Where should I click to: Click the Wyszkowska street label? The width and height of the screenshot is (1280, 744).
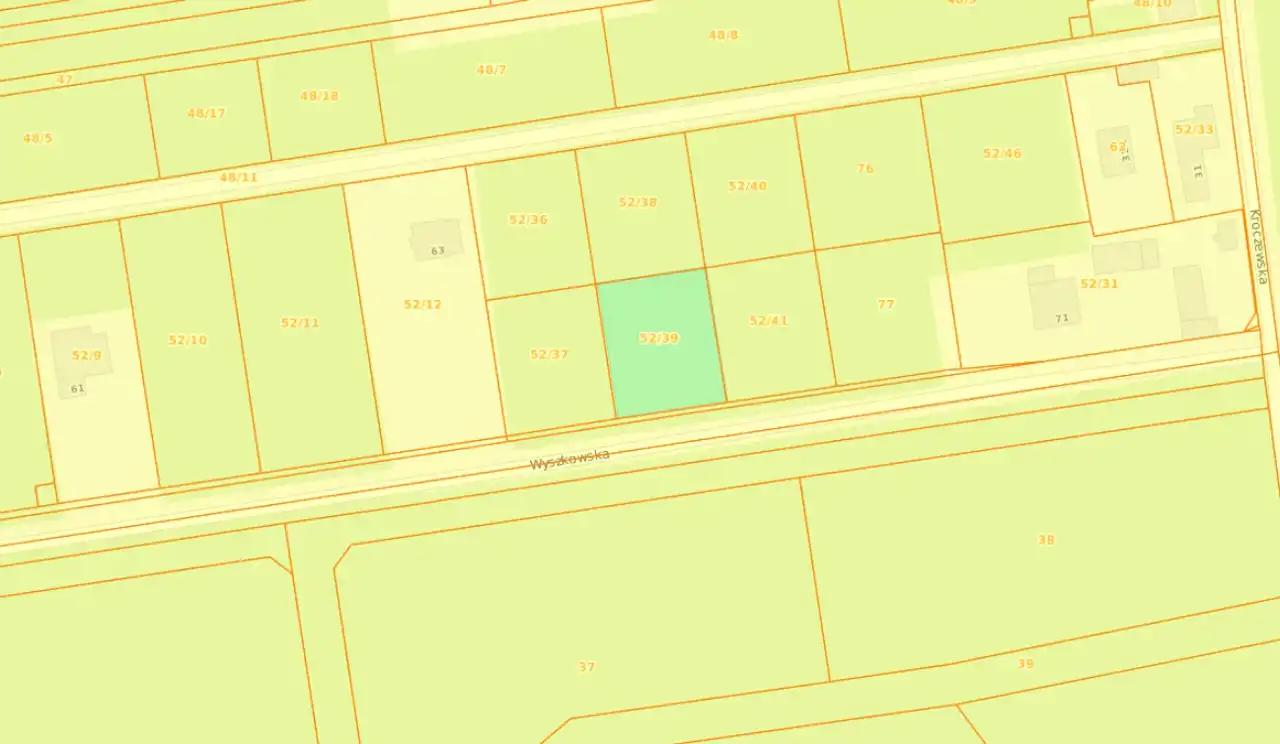569,460
